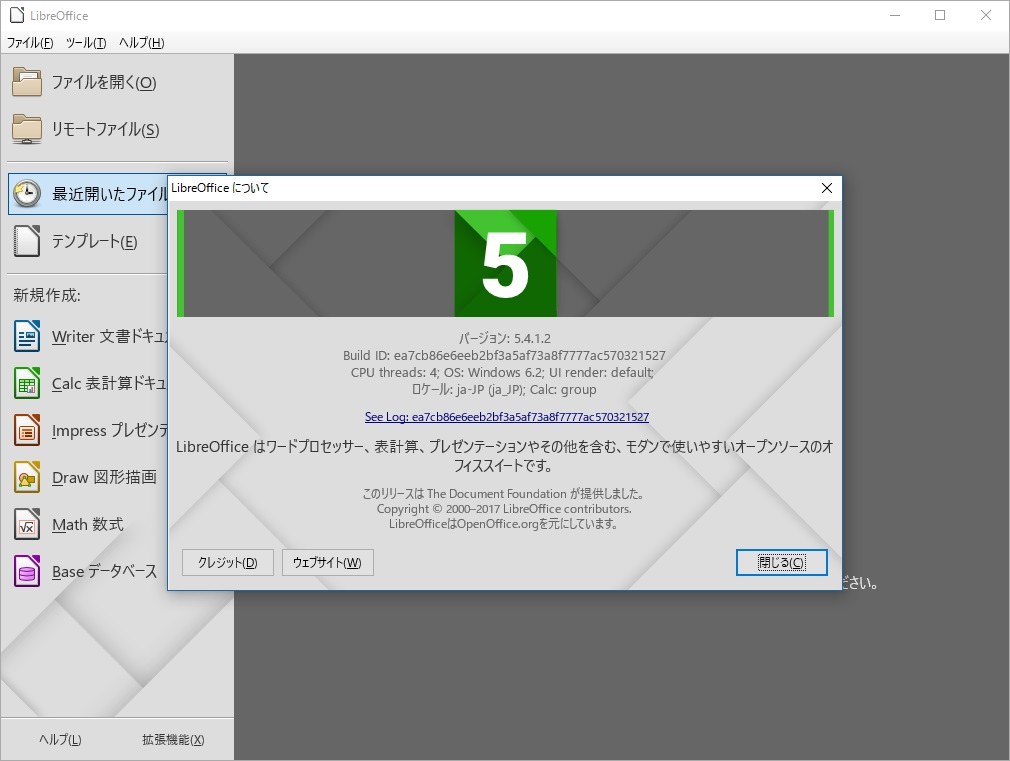This screenshot has width=1010, height=761.
Task: Click the LibreOffice logo icon in titlebar
Action: click(x=15, y=15)
